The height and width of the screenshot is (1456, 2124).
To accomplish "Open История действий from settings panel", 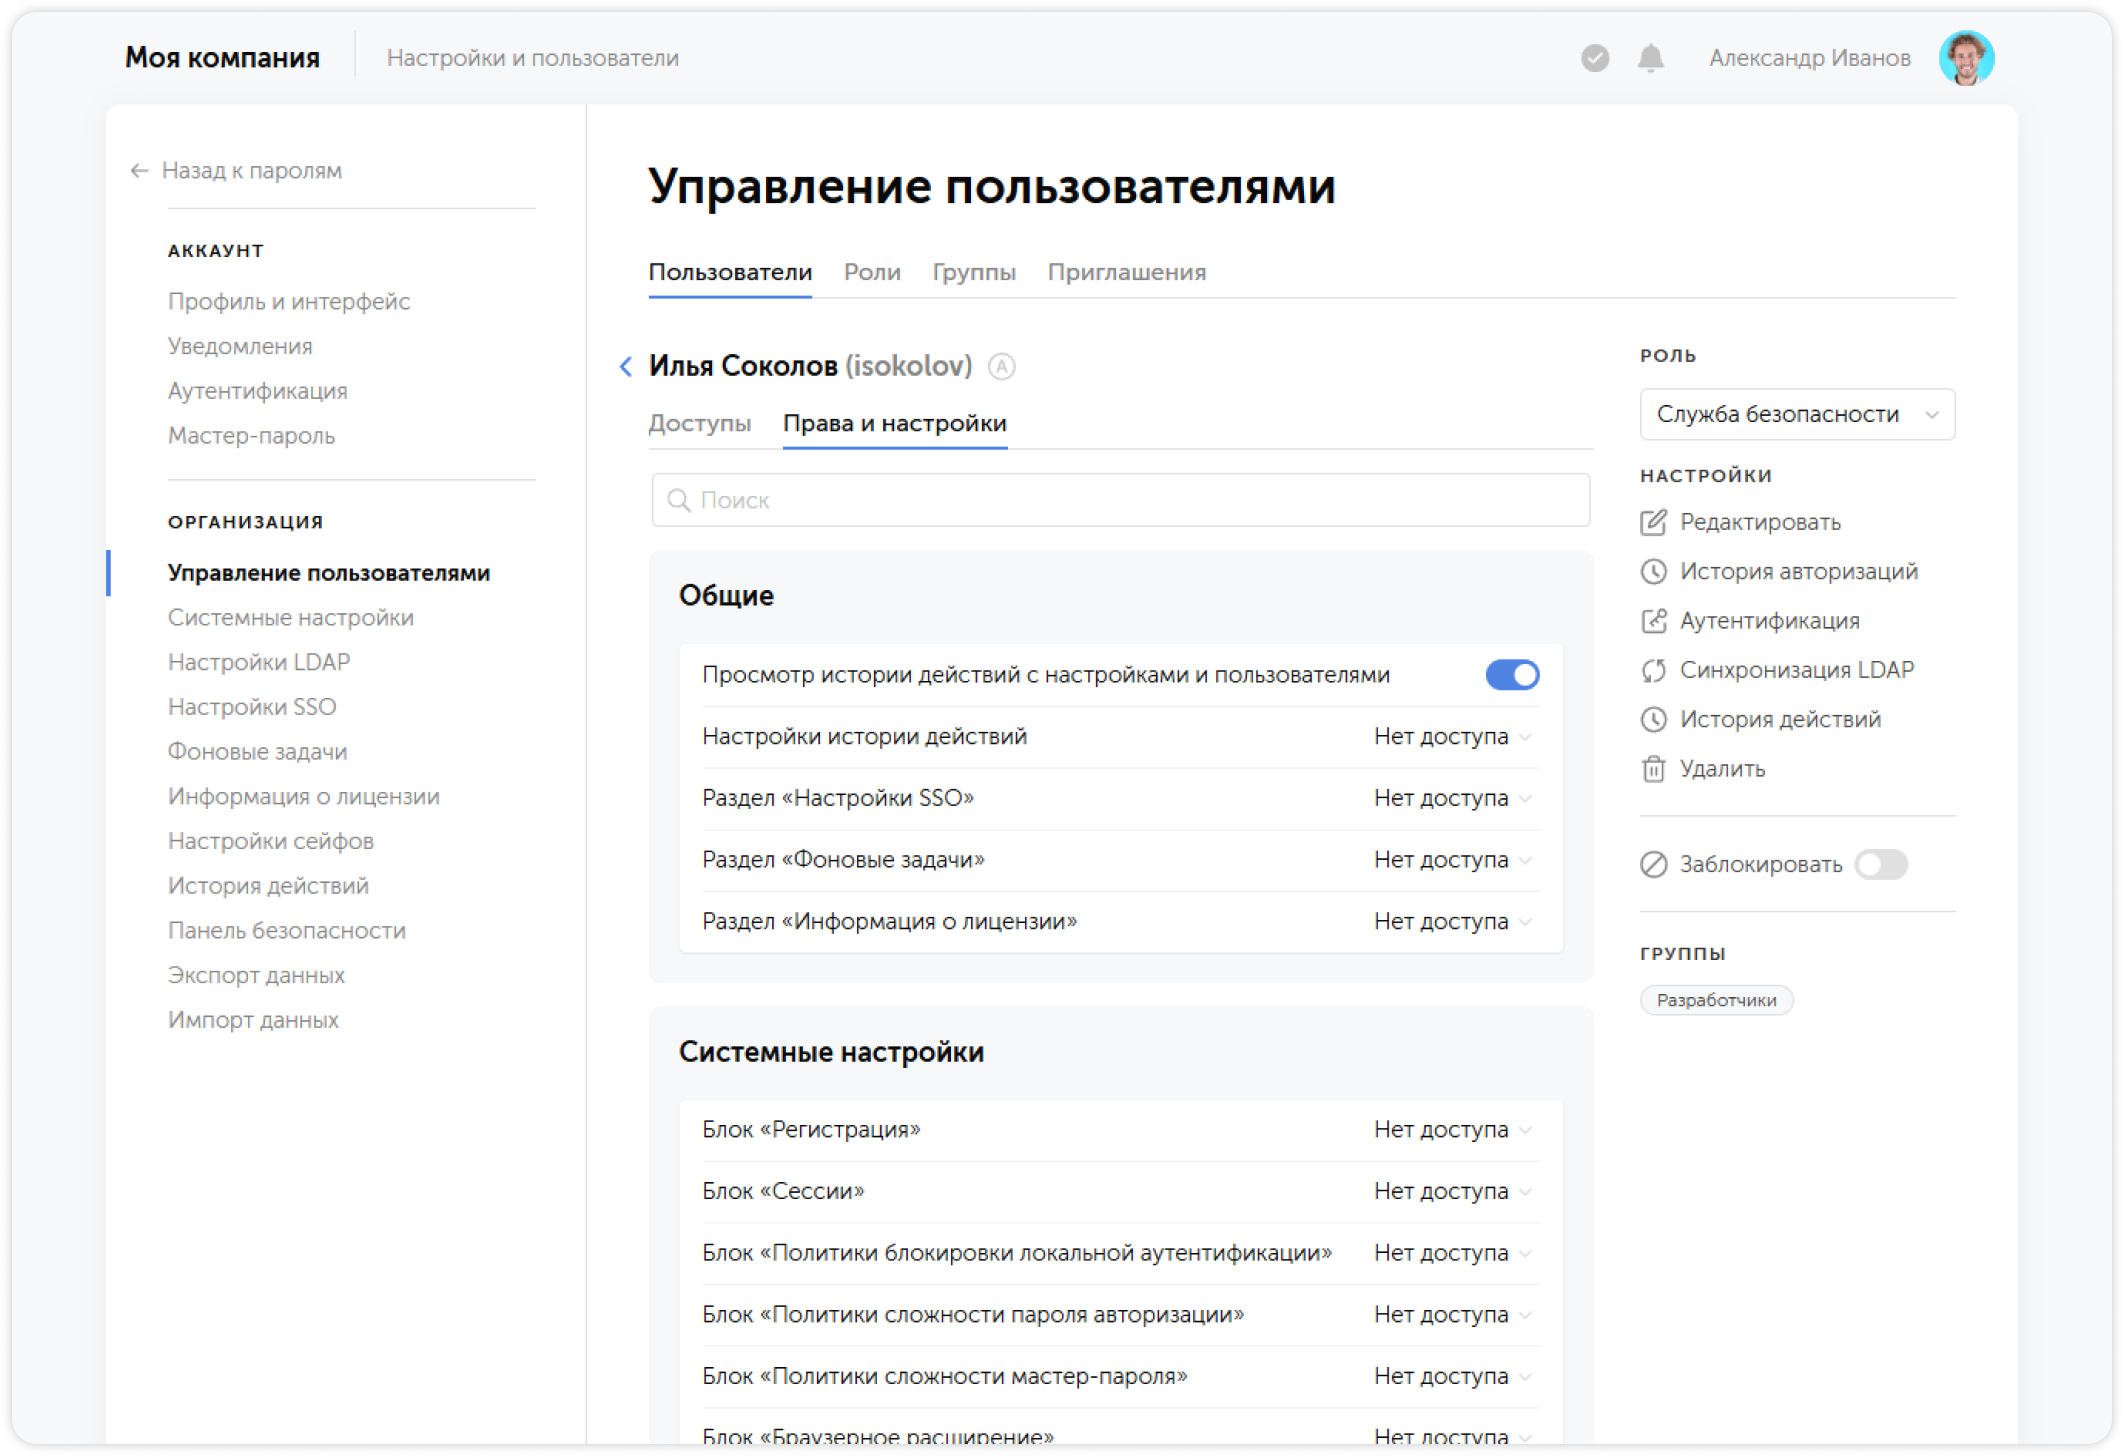I will click(x=1655, y=719).
